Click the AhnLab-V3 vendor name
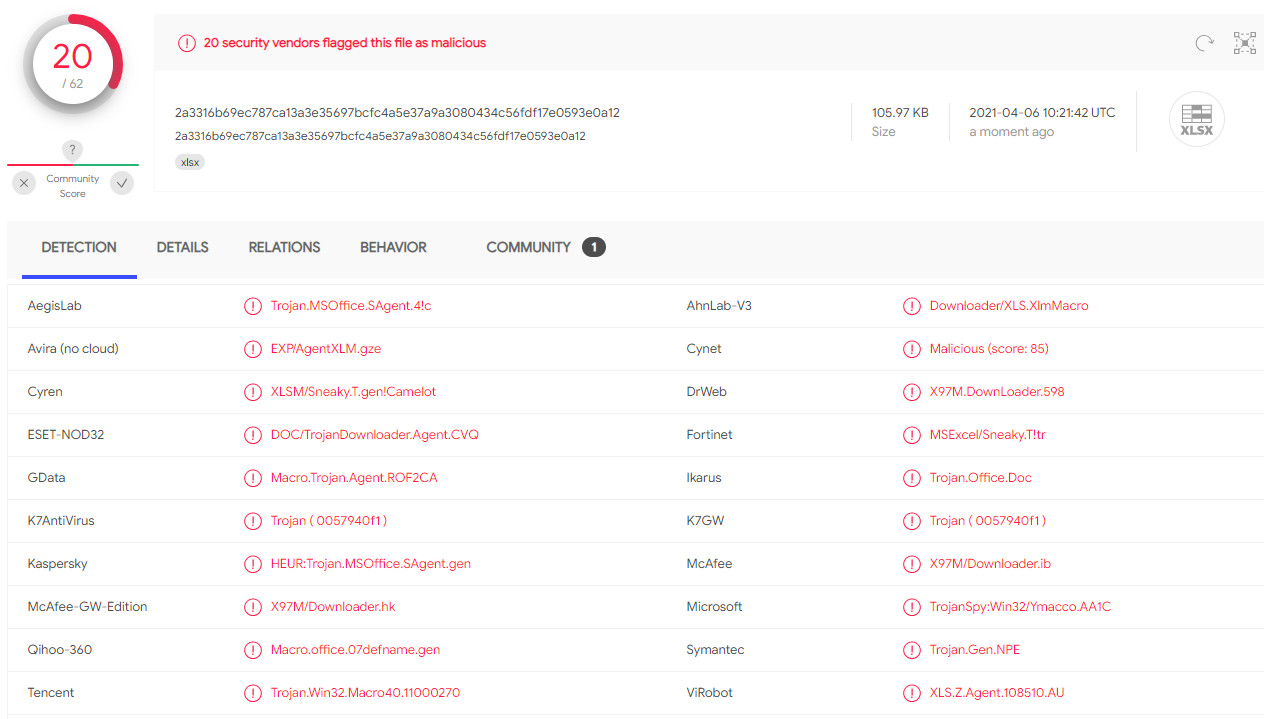Image resolution: width=1264 pixels, height=719 pixels. click(x=719, y=306)
